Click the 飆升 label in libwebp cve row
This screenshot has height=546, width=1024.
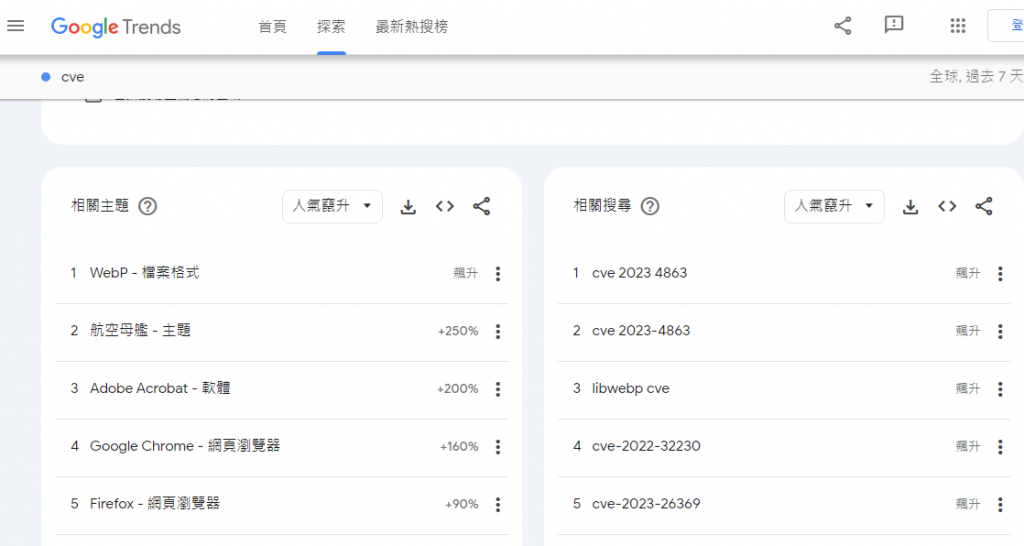968,389
